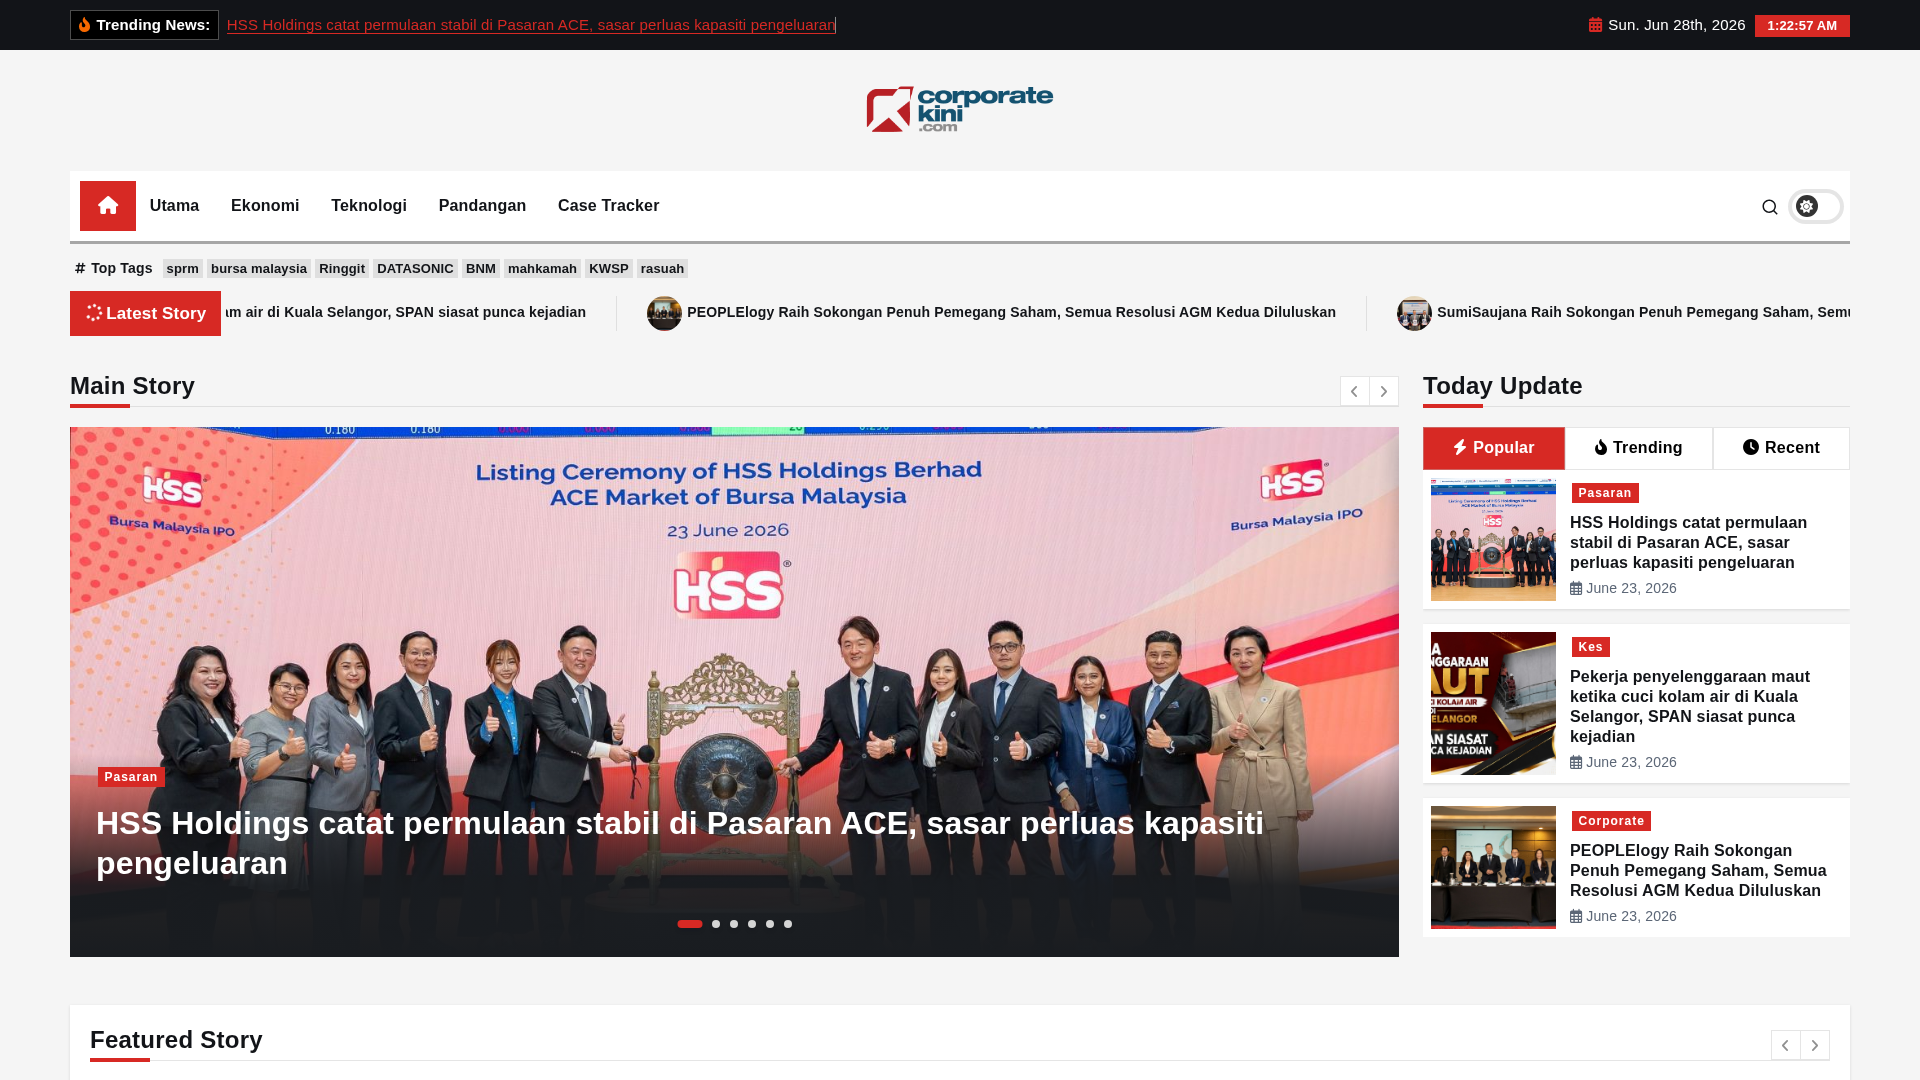Click the Kes category badge

[x=1590, y=647]
